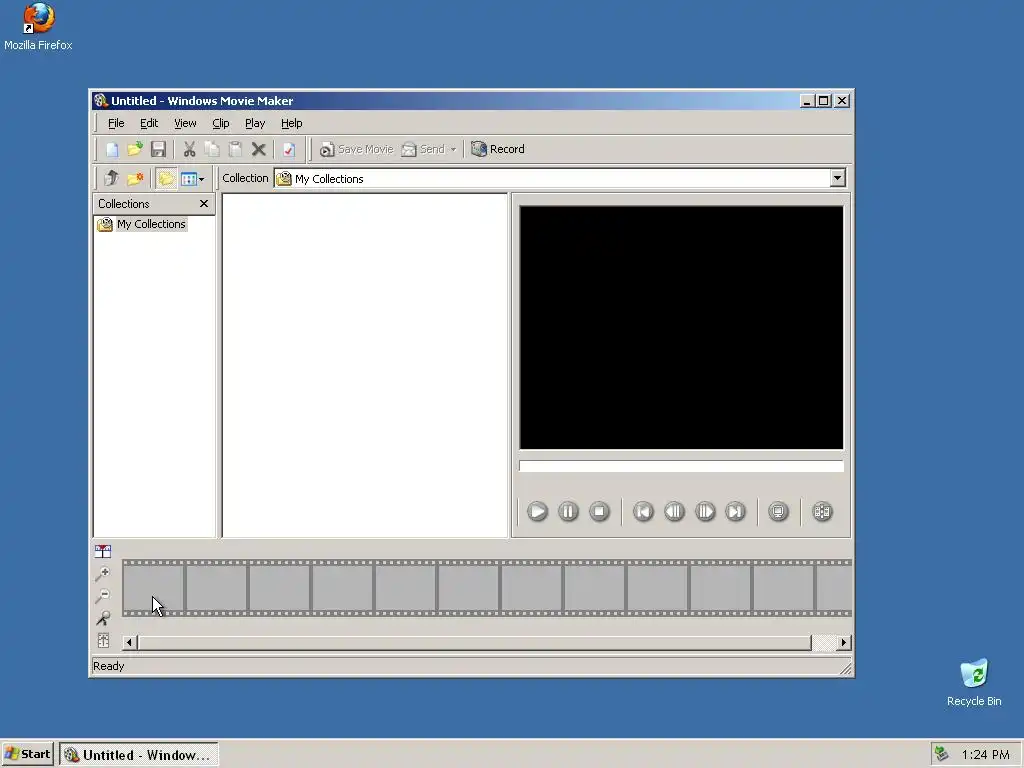Click the Copy toolbar icon

[x=212, y=150]
